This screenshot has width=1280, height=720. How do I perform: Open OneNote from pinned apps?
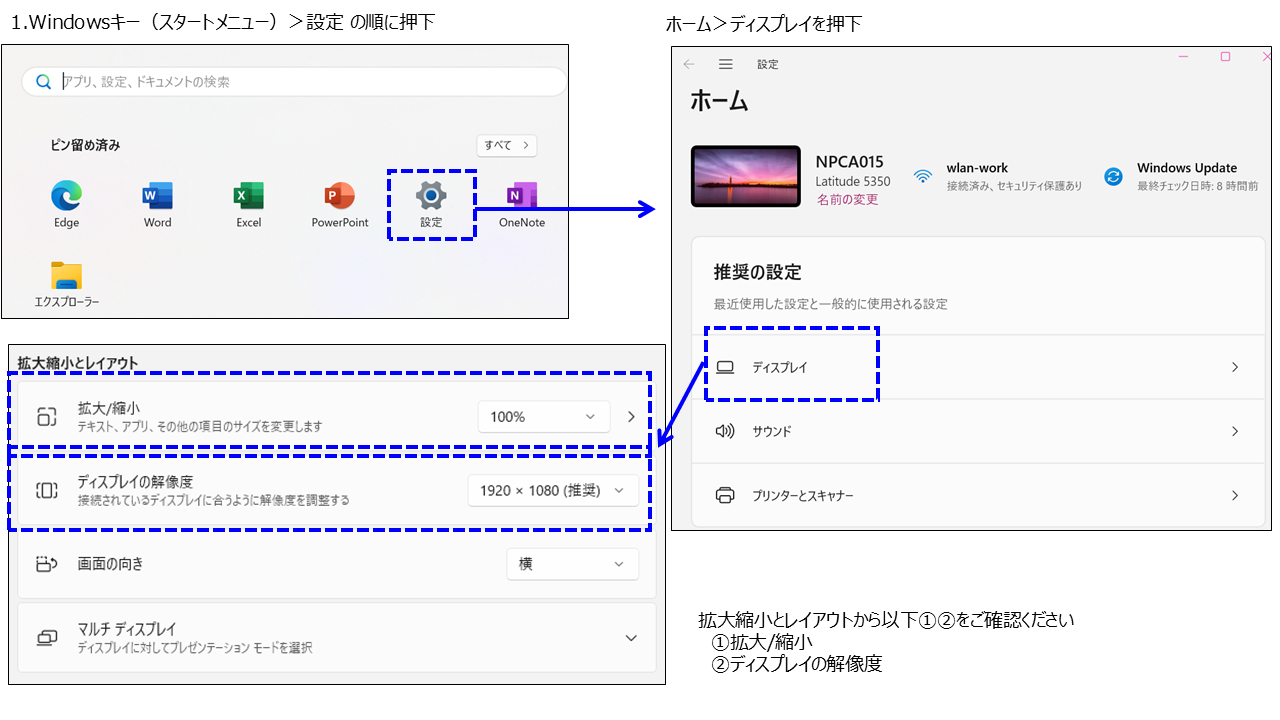(521, 196)
